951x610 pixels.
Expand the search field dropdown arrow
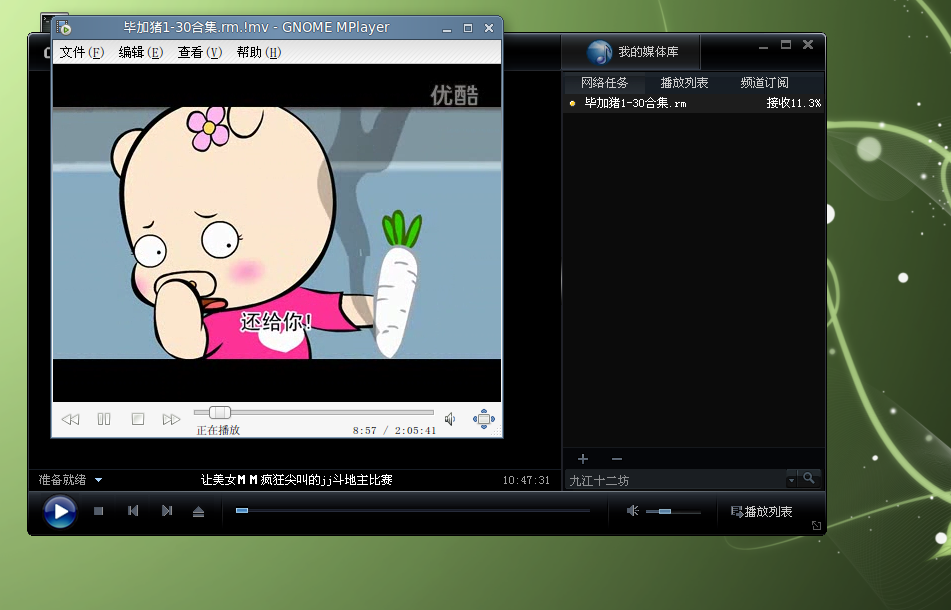(791, 480)
